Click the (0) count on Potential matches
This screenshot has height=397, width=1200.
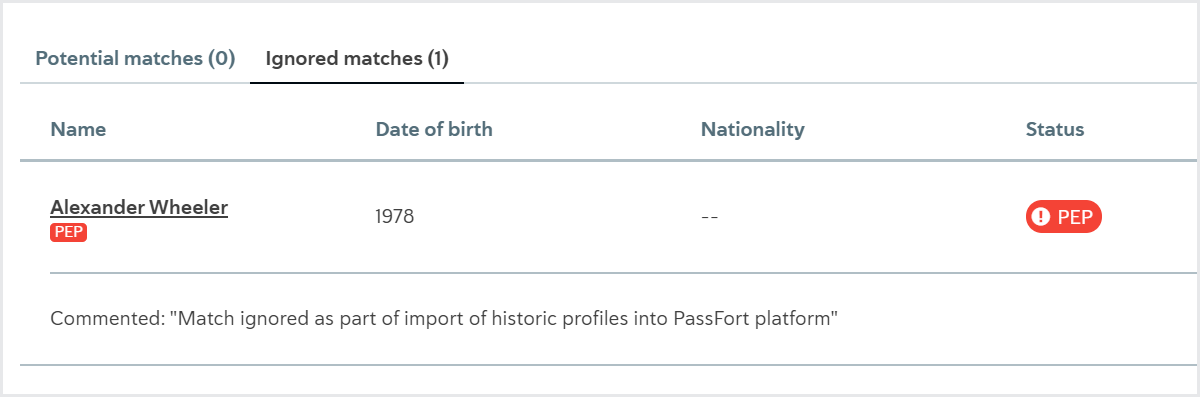(221, 59)
